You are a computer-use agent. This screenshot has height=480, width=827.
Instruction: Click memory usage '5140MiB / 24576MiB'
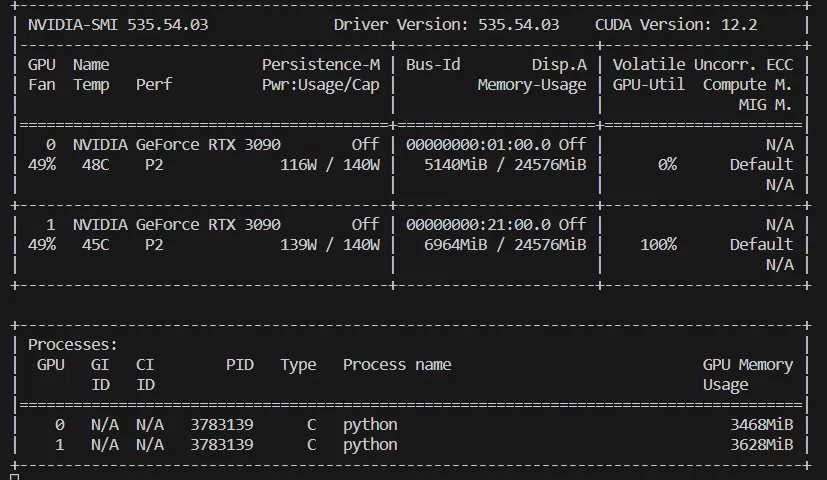click(x=505, y=165)
